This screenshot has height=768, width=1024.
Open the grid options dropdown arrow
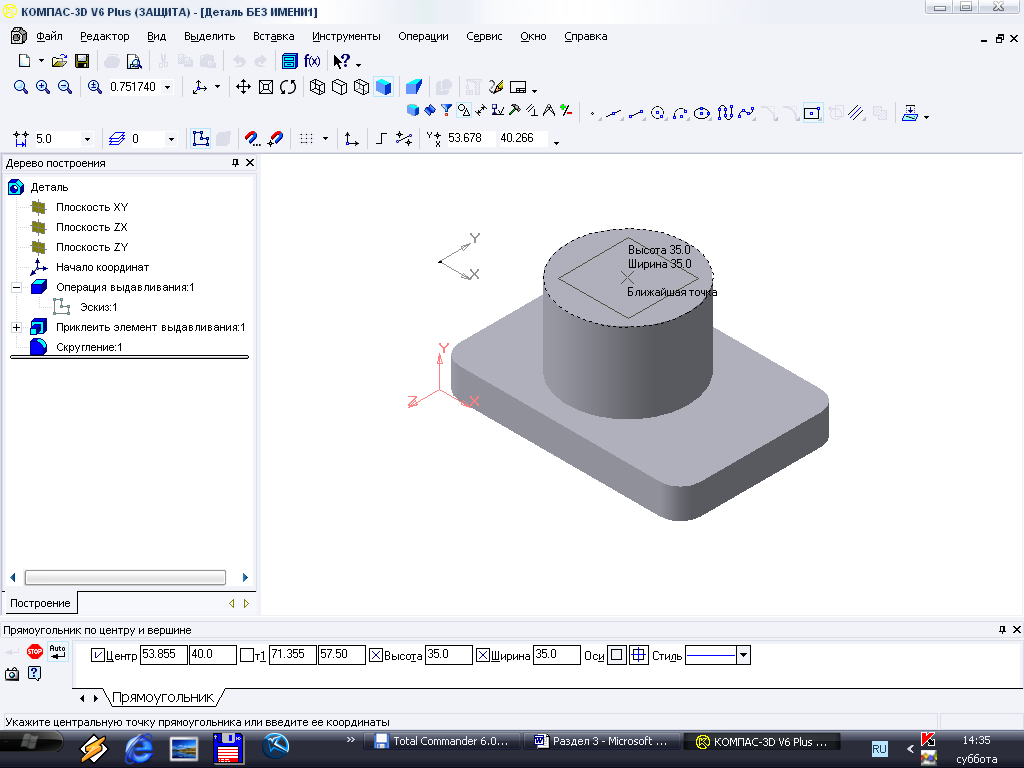325,138
